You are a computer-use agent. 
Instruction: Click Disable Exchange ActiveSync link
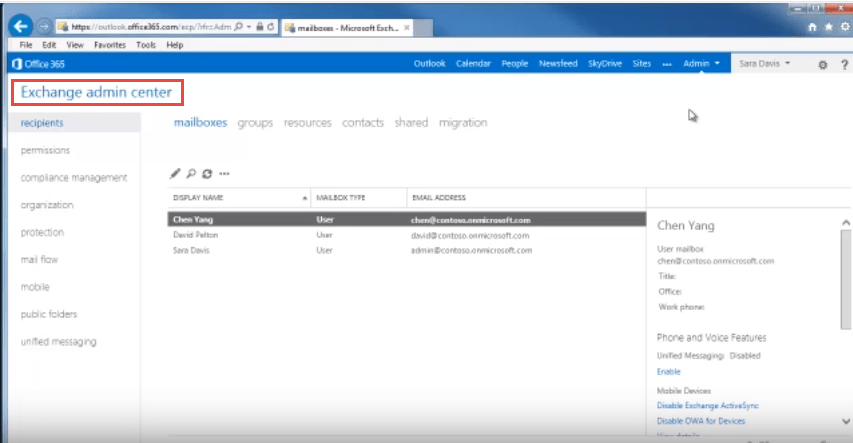pyautogui.click(x=707, y=405)
